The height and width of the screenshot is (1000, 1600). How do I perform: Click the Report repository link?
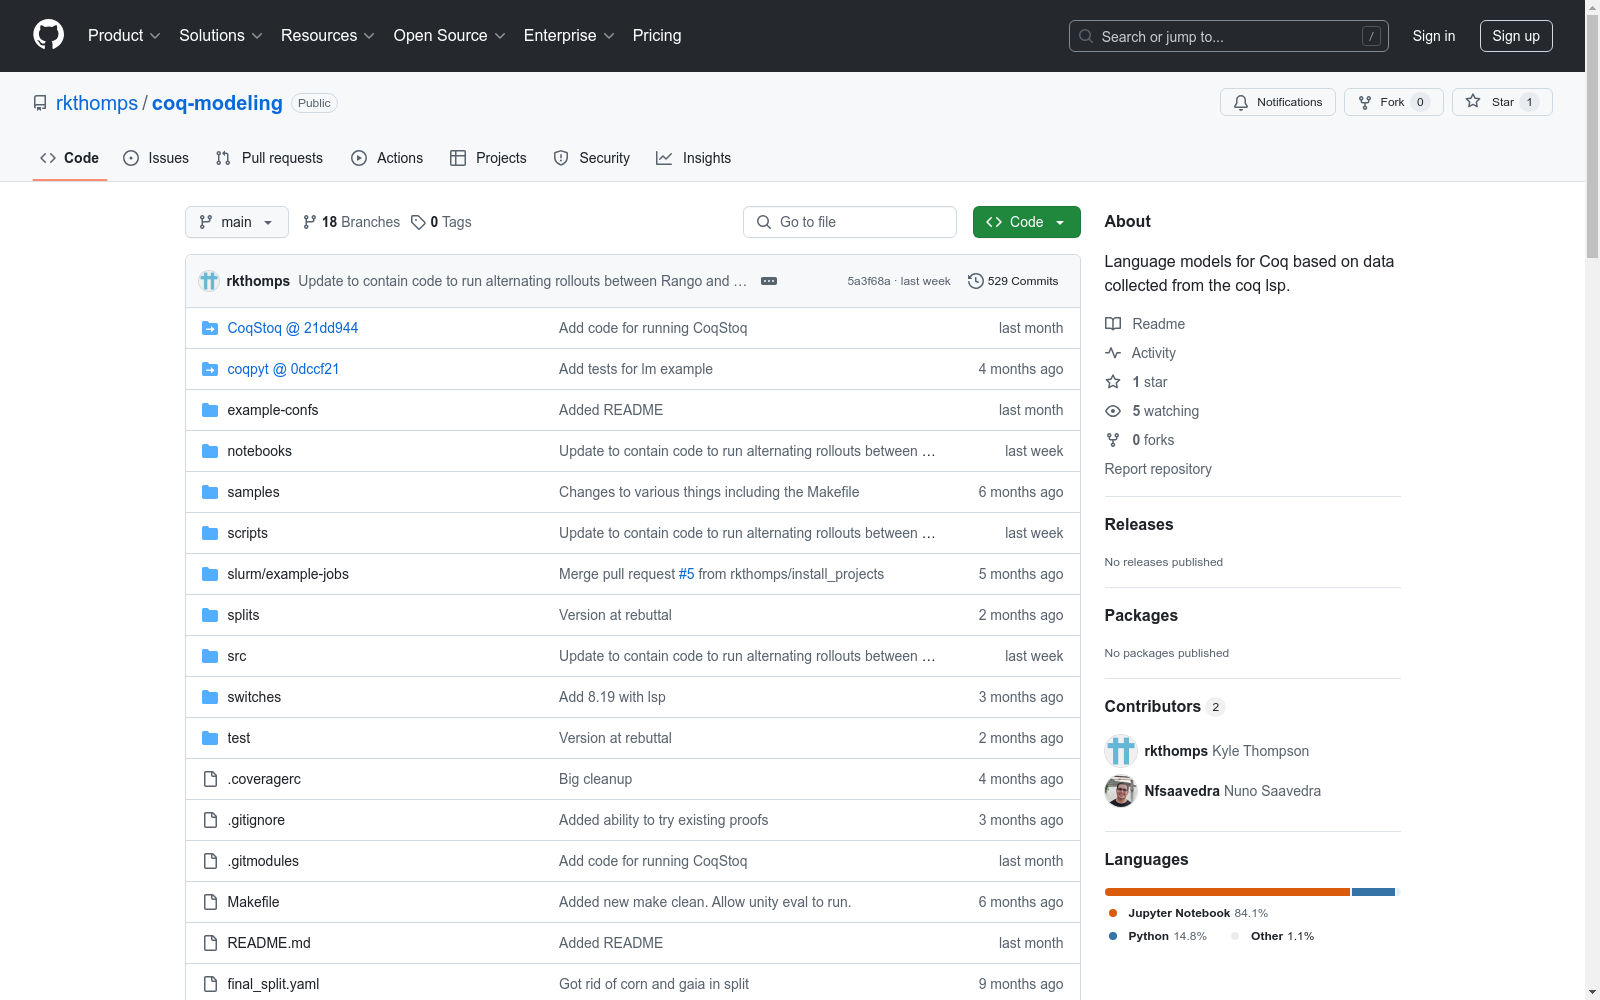(1158, 469)
